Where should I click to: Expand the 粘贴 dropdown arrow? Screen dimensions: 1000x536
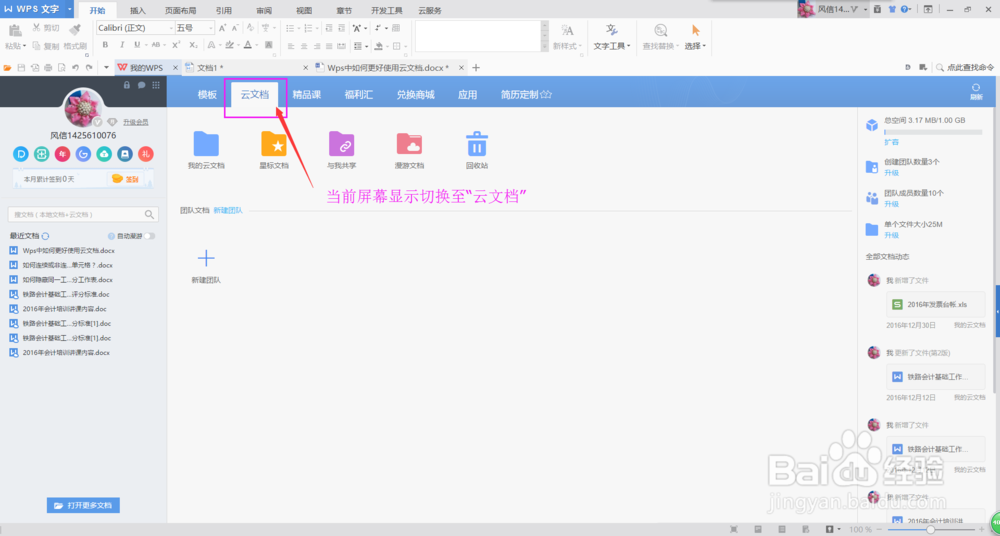pos(25,46)
